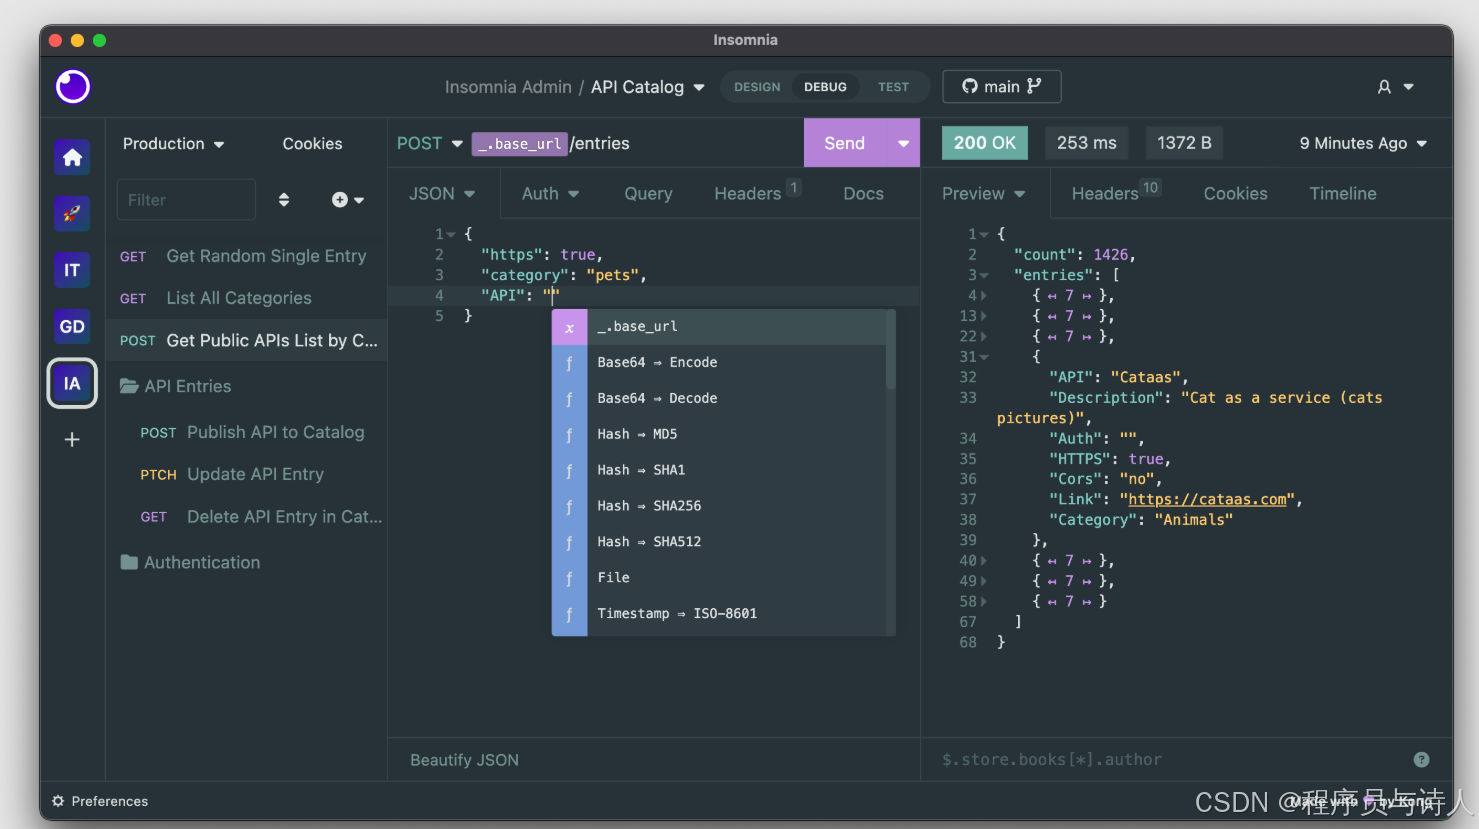Expand the folded object at line 58
1479x829 pixels.
(984, 602)
